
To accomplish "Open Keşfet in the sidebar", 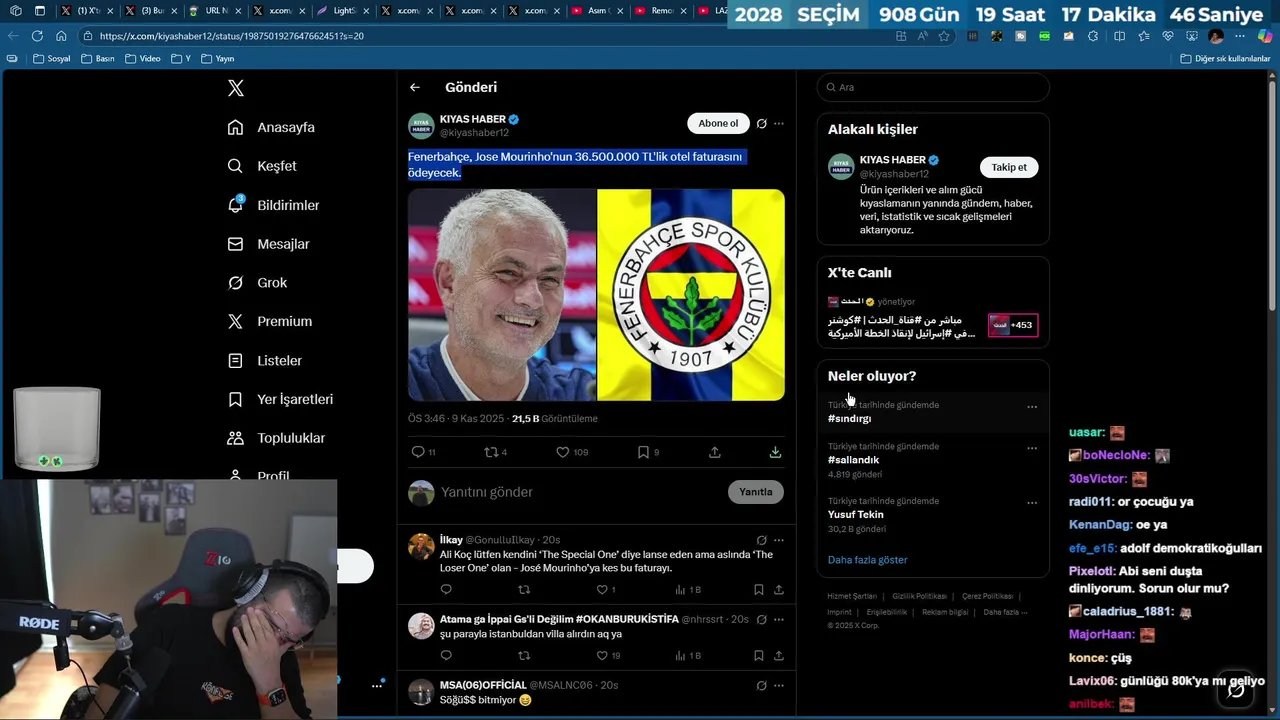I will 262,166.
